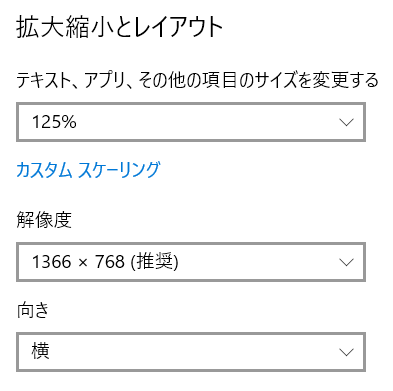Click the word カスタム in blue link
The width and height of the screenshot is (393, 391).
(x=44, y=170)
